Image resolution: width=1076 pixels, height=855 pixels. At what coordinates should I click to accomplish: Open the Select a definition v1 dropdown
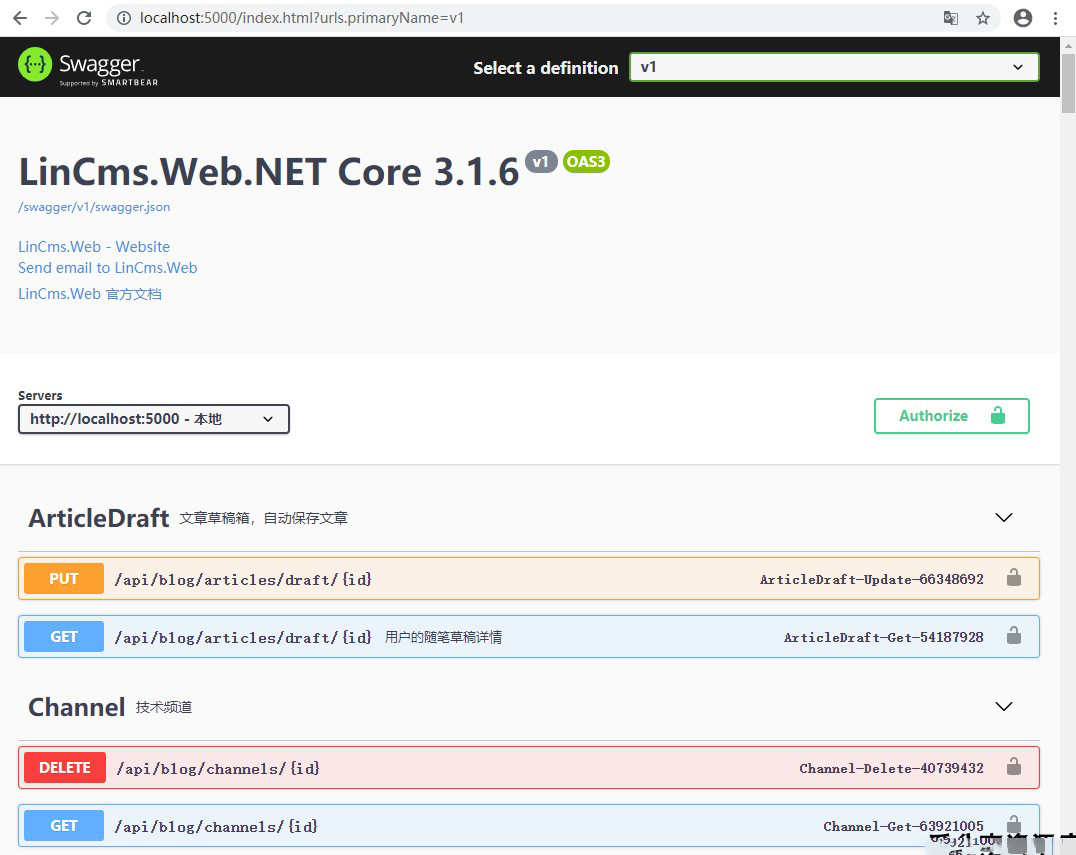pos(834,67)
